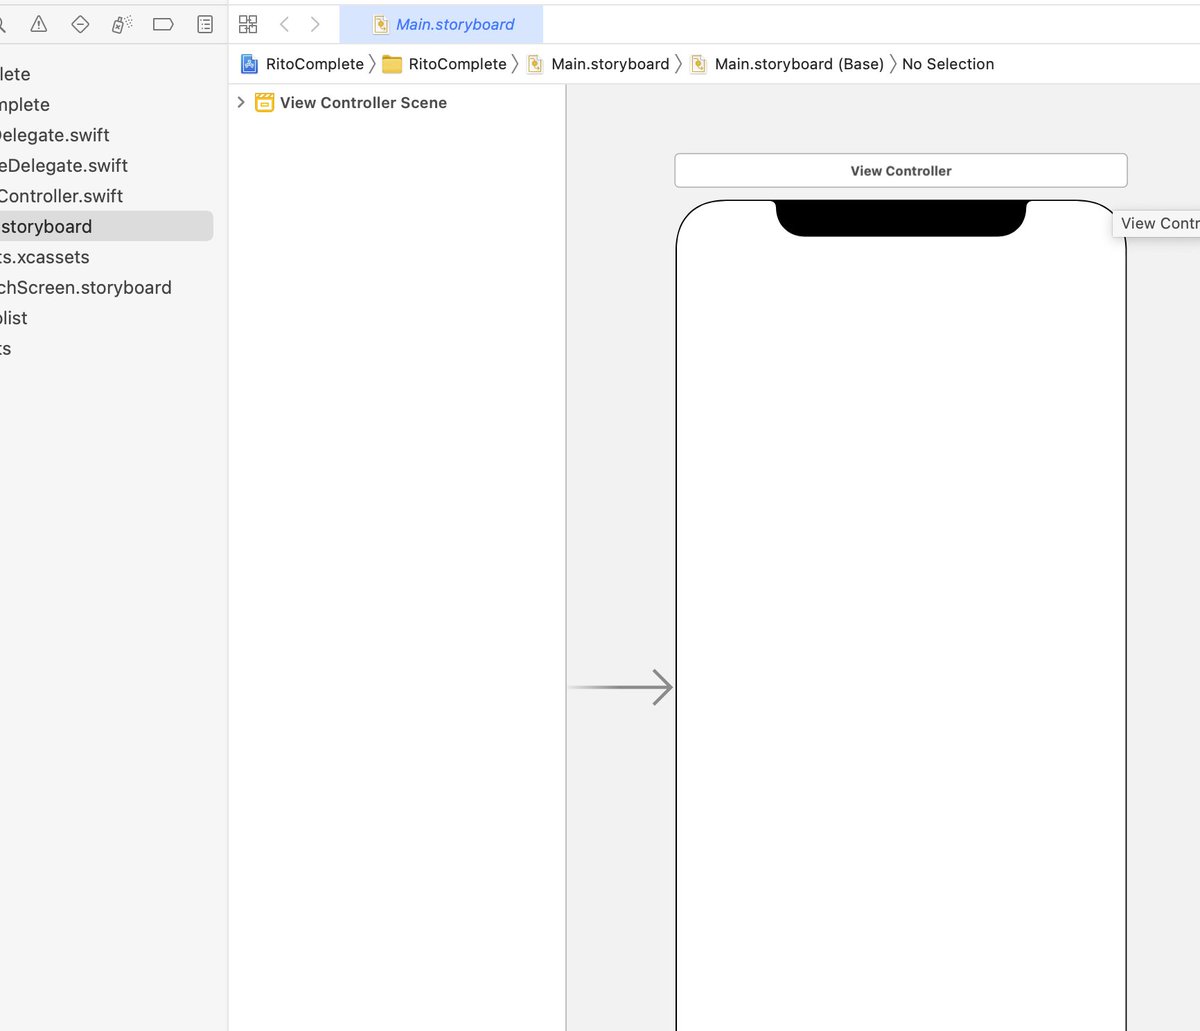Open the file ending in elegate.swift
Viewport: 1200px width, 1031px height.
click(54, 135)
